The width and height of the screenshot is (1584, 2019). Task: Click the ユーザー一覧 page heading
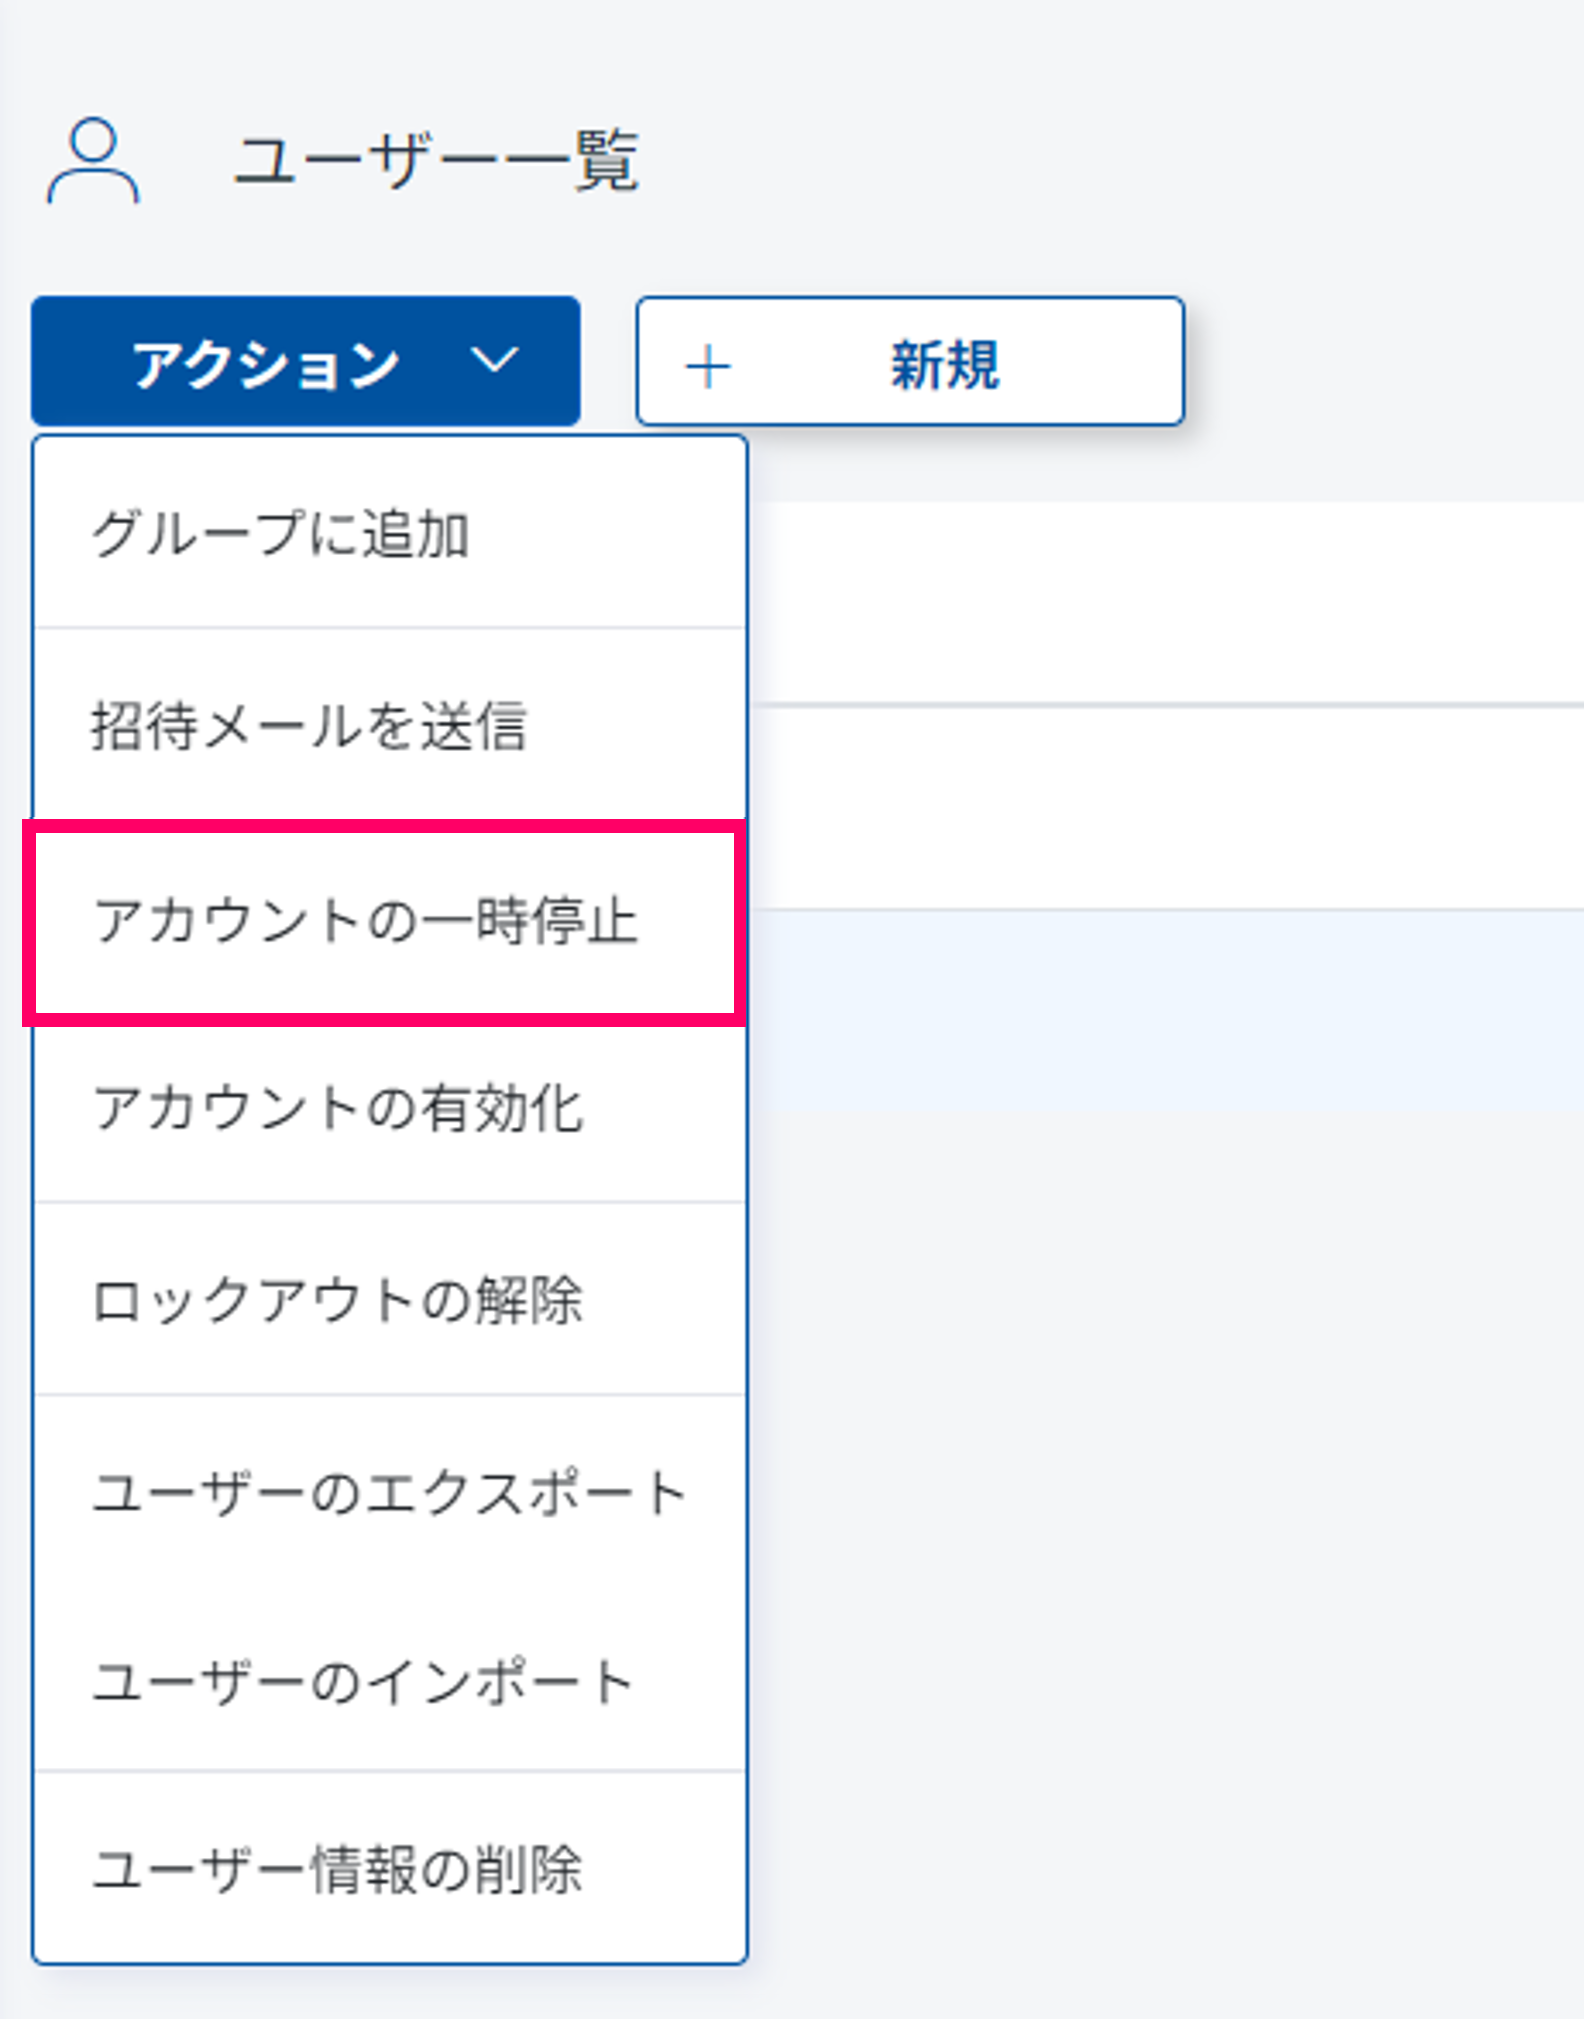pyautogui.click(x=436, y=160)
